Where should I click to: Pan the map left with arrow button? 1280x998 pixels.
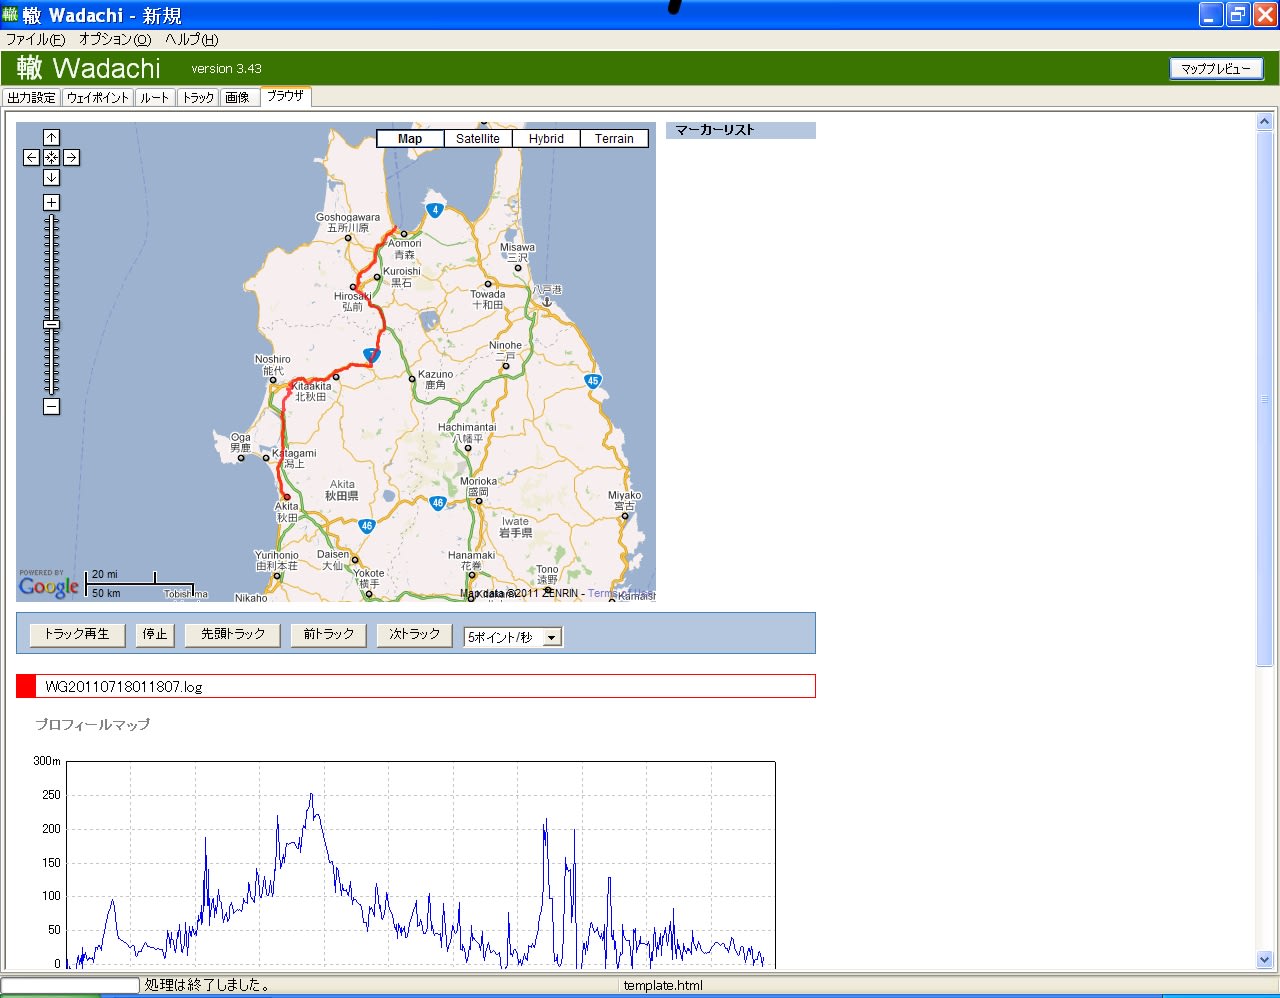(x=31, y=157)
